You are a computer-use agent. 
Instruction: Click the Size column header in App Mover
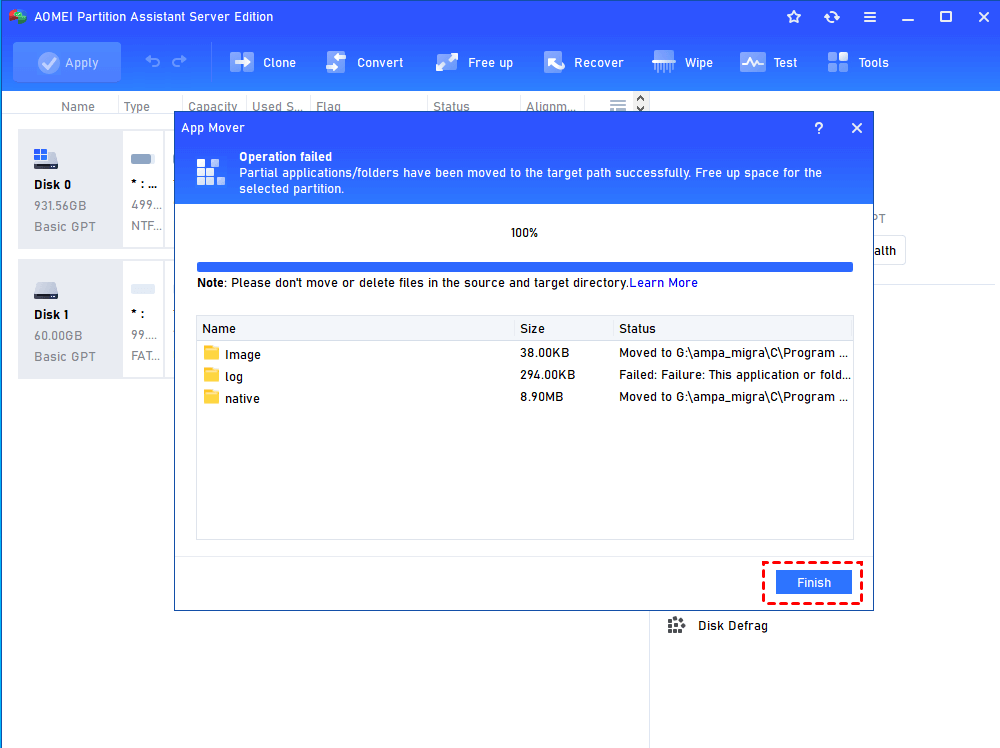tap(564, 328)
